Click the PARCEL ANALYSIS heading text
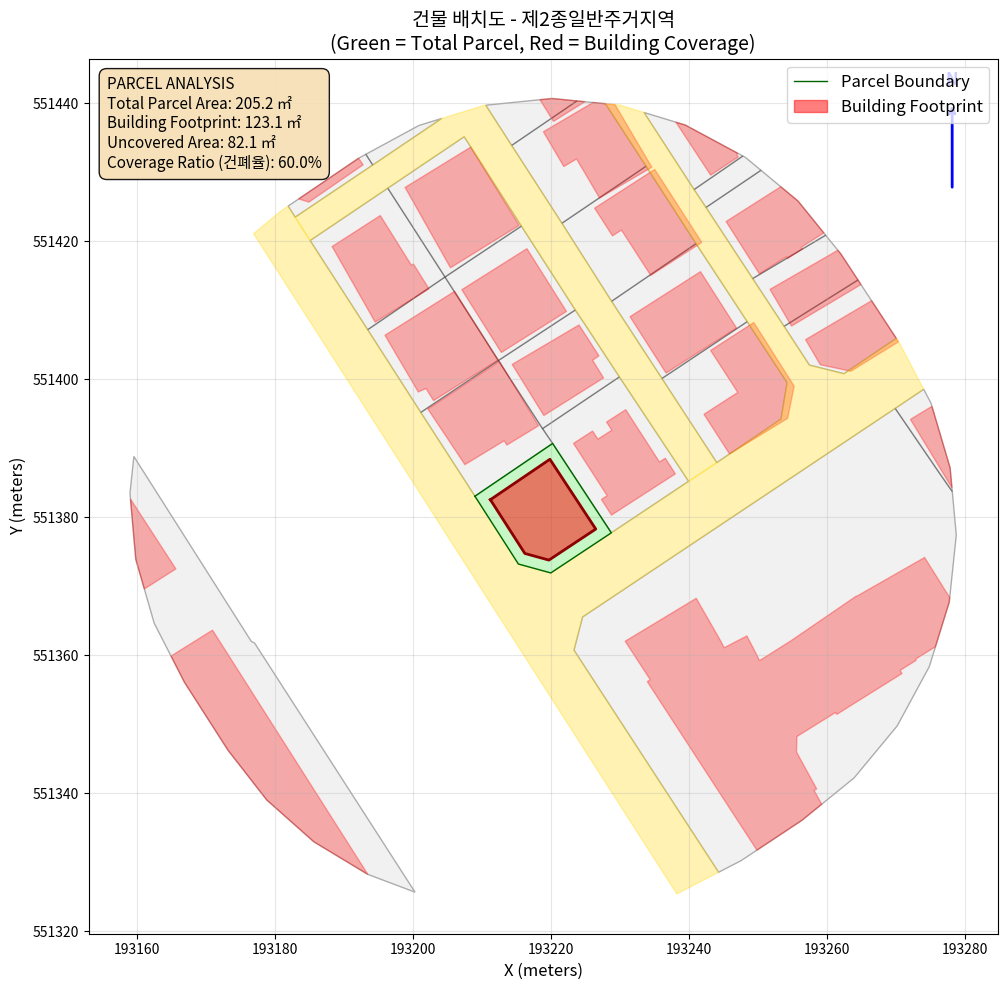 click(x=170, y=84)
